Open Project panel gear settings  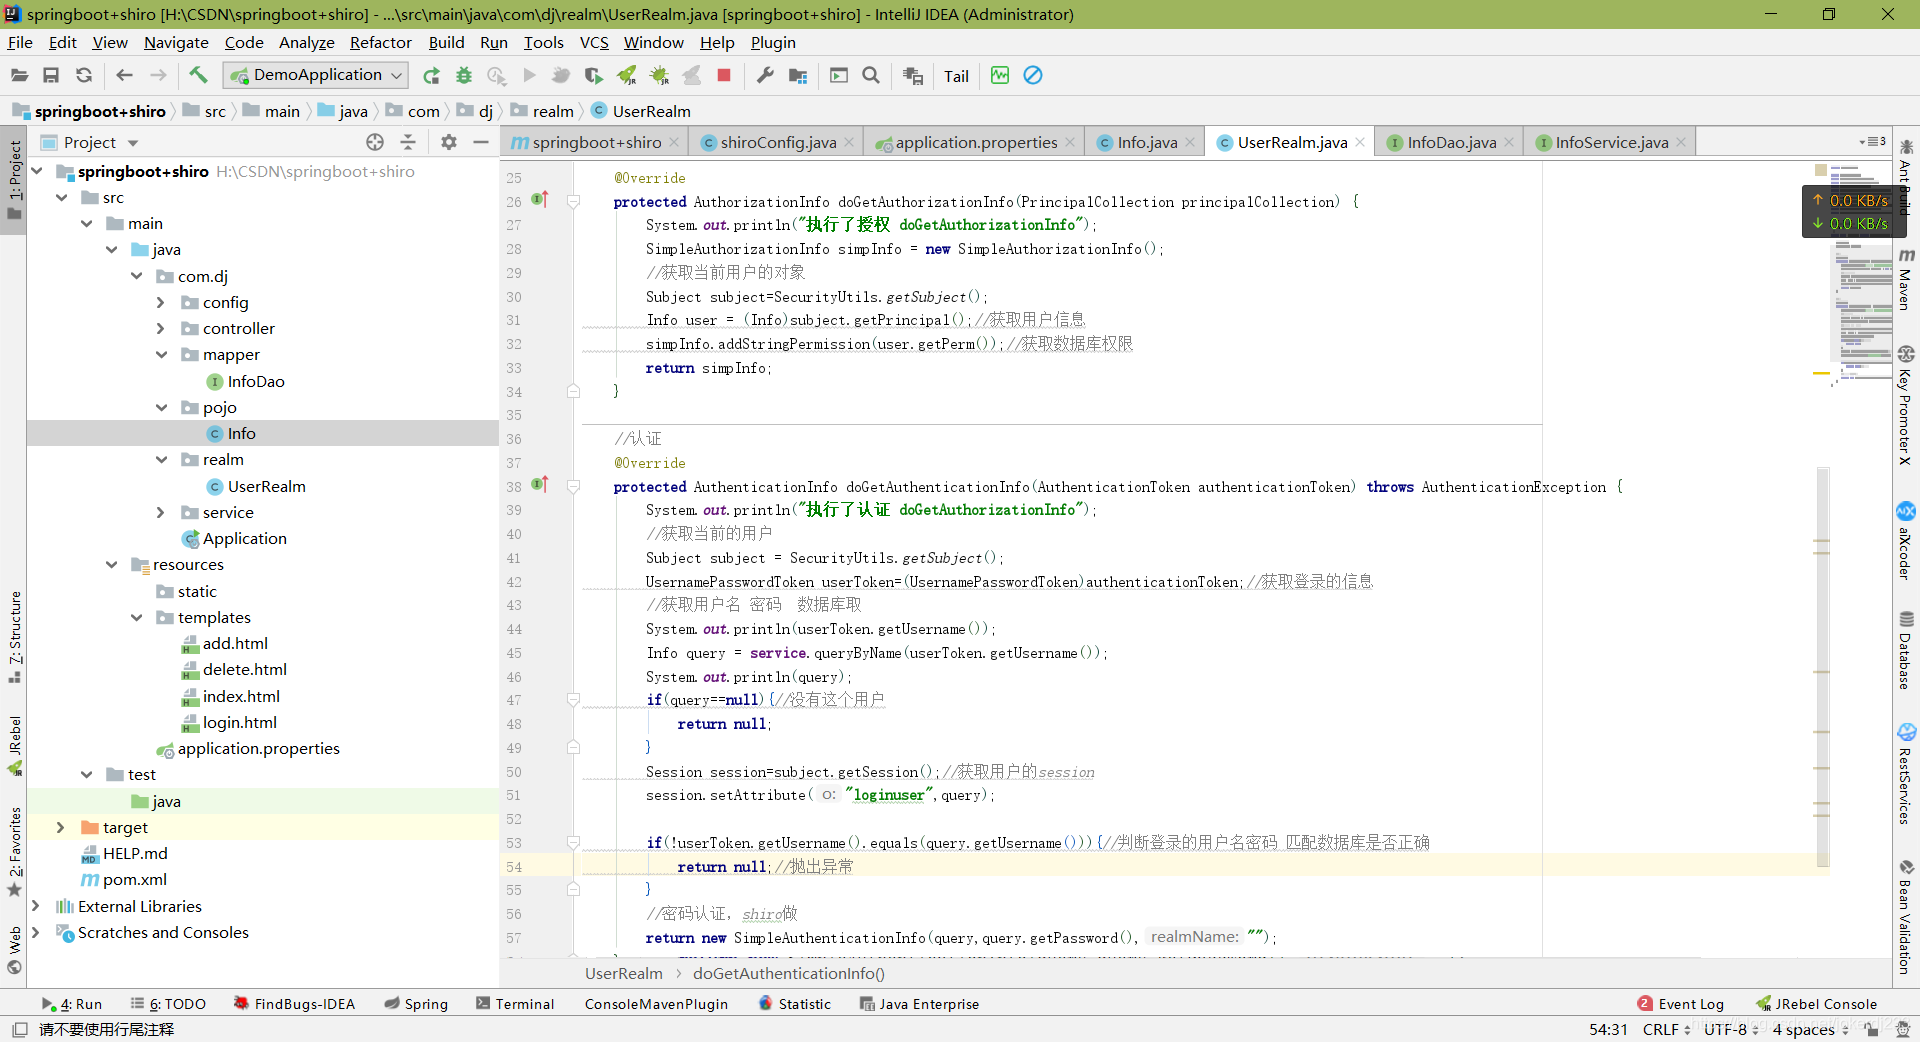click(449, 142)
